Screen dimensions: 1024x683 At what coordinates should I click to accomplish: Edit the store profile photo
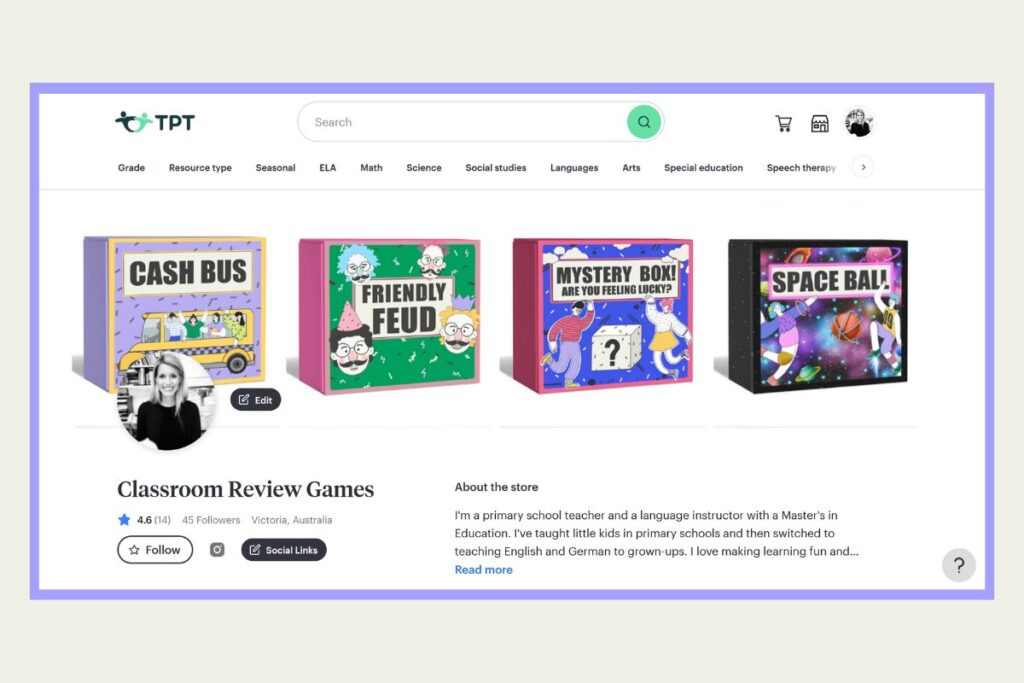pos(255,400)
